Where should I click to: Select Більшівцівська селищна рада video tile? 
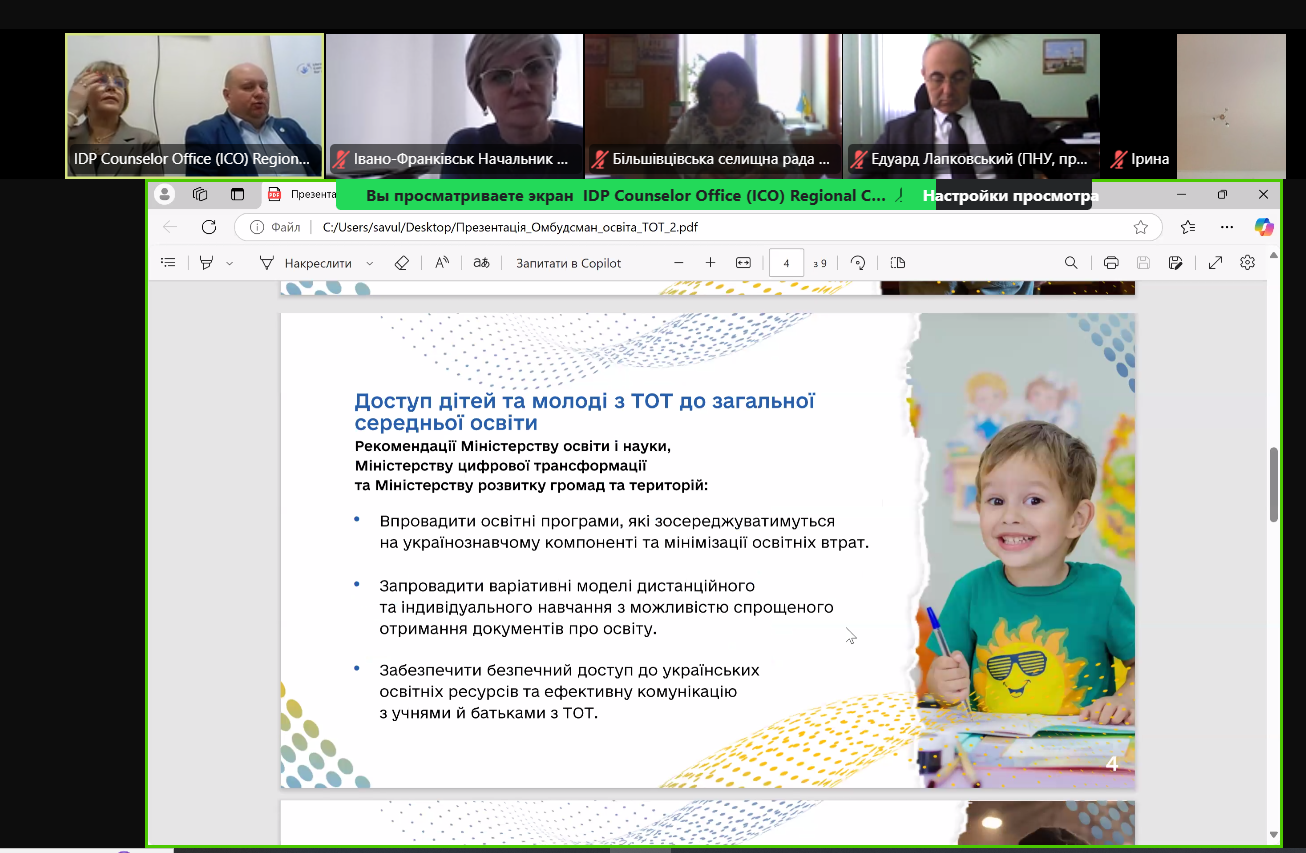[713, 106]
